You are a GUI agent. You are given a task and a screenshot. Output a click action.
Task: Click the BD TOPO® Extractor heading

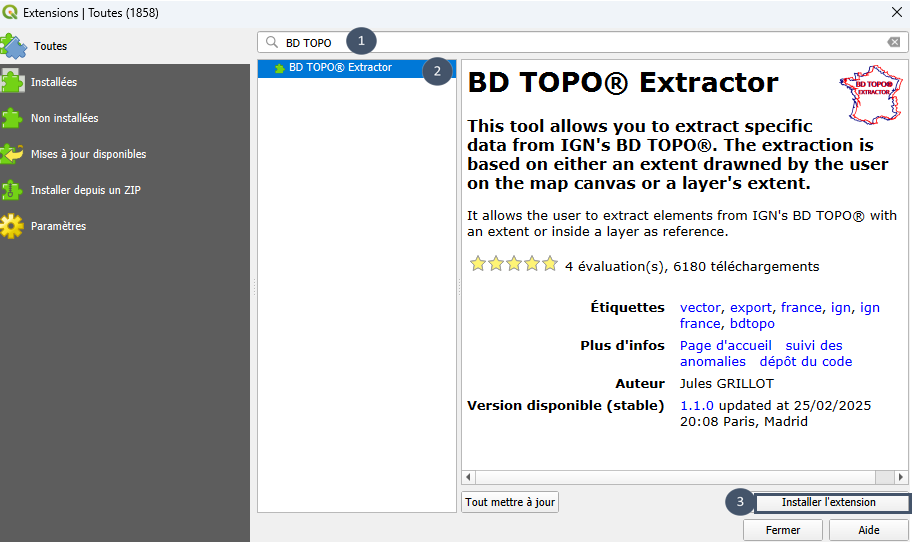[623, 83]
